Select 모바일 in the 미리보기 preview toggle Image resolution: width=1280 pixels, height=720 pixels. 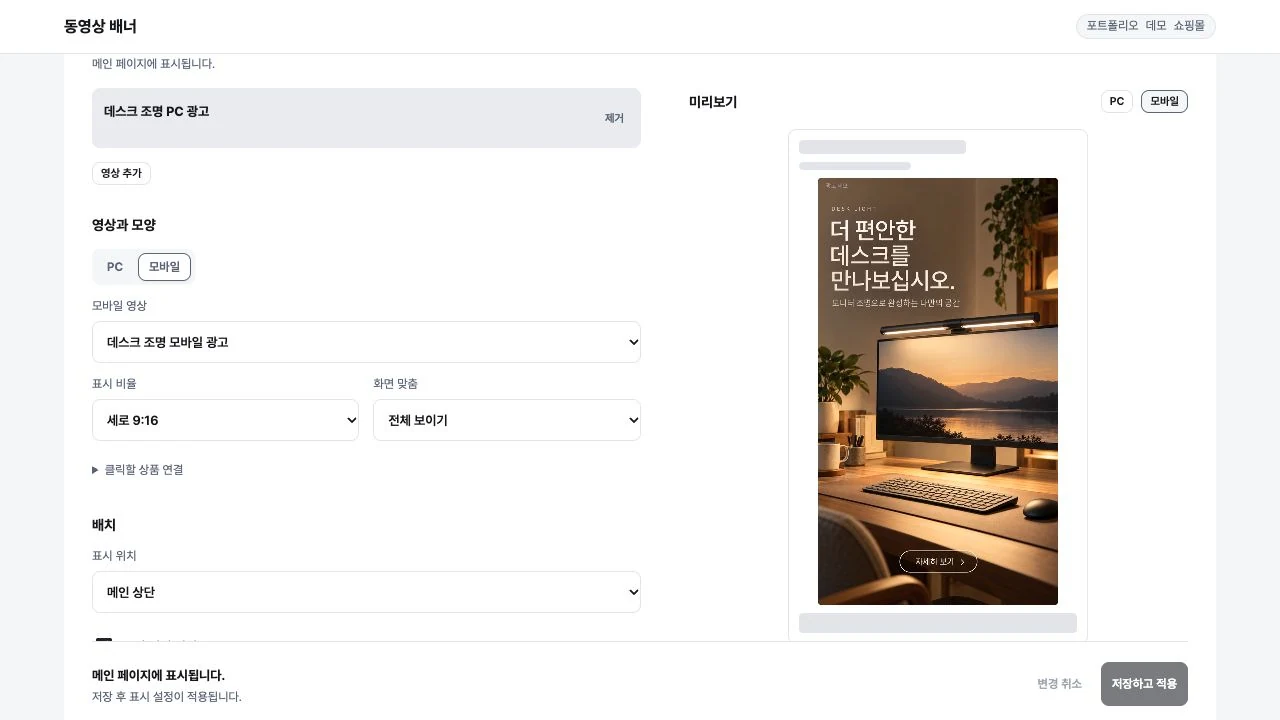[1164, 101]
